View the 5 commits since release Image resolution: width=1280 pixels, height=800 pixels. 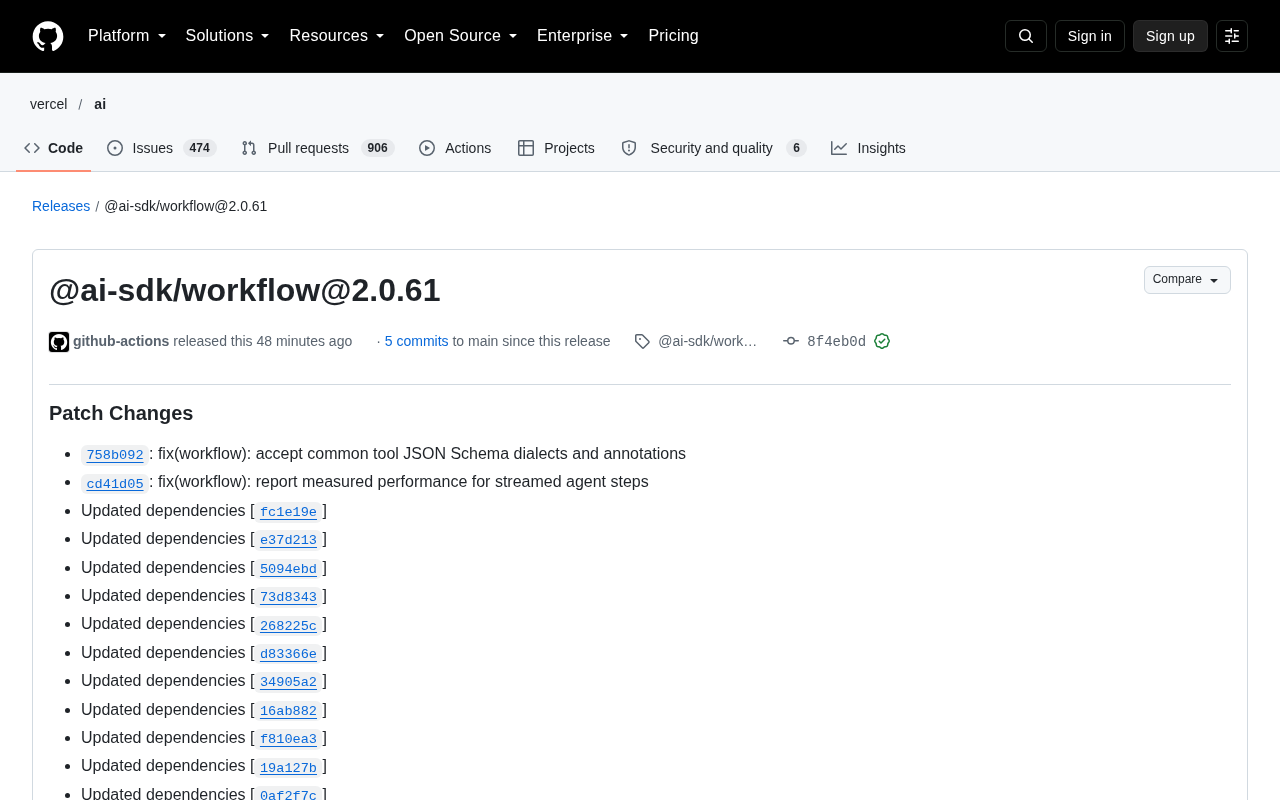tap(417, 341)
